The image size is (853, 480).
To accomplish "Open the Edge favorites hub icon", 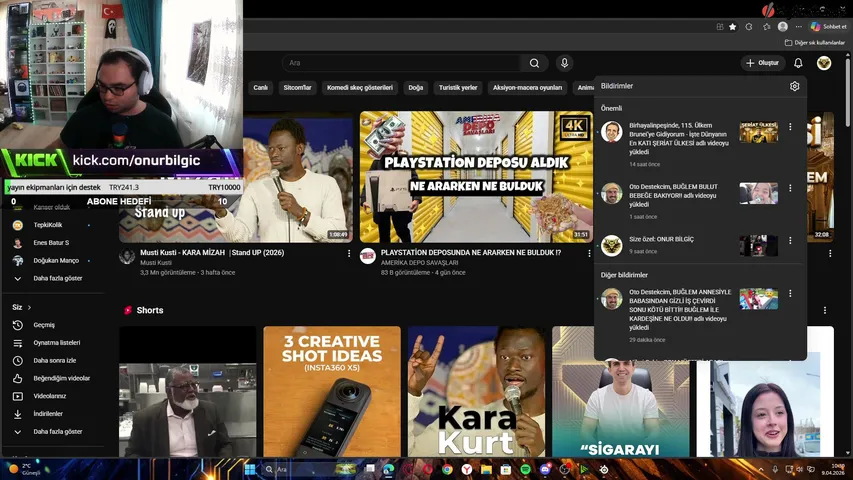I will [767, 27].
